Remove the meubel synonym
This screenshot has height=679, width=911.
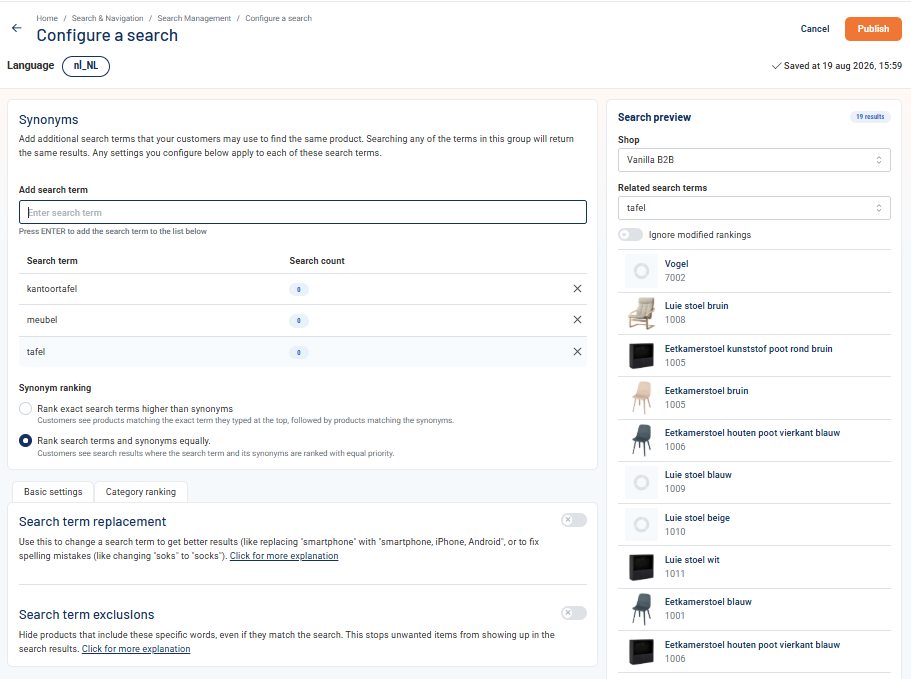click(x=577, y=319)
